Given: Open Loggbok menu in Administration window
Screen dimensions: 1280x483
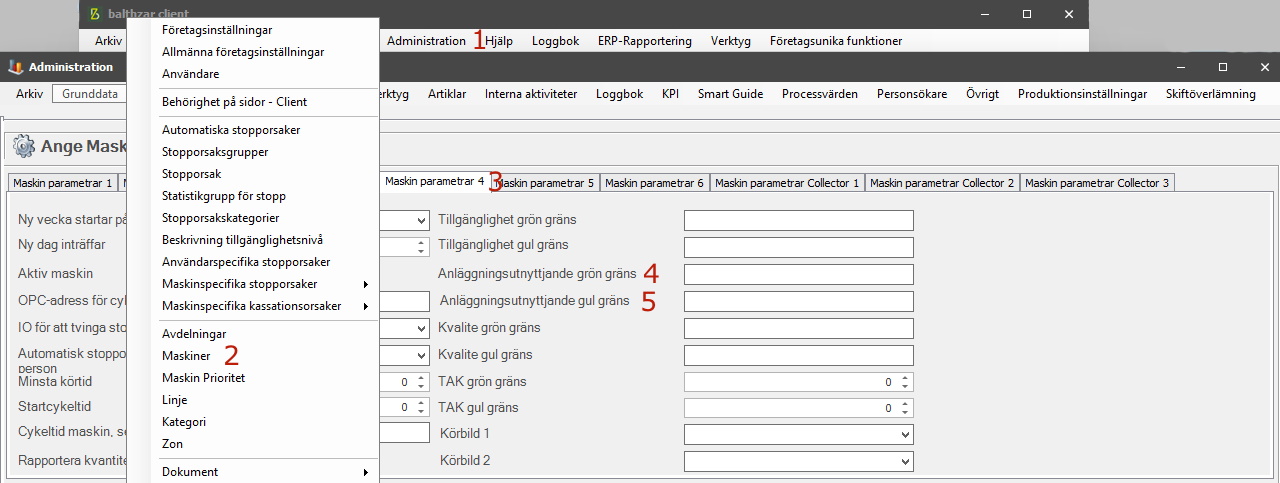Looking at the screenshot, I should [619, 94].
